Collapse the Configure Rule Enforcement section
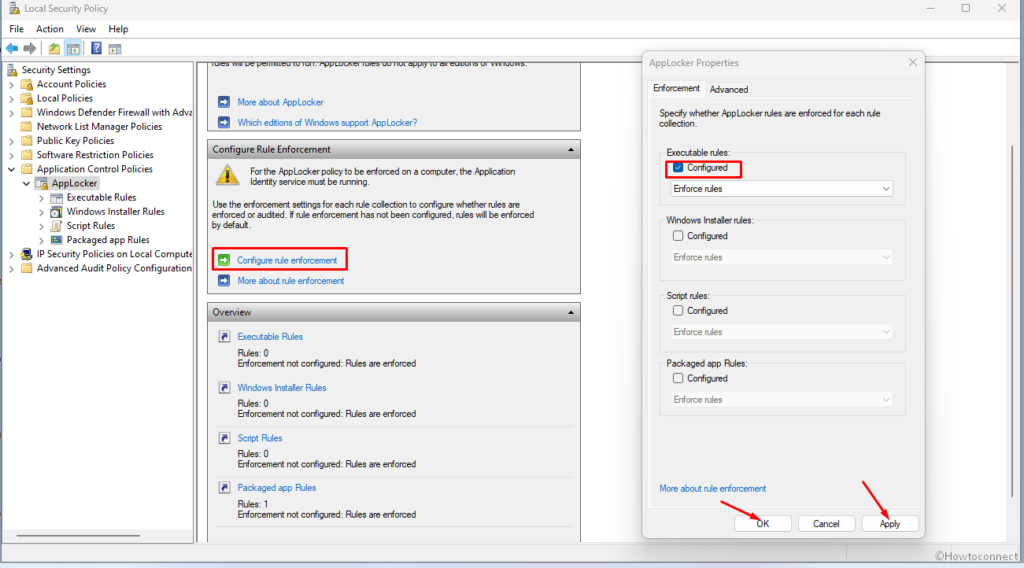The height and width of the screenshot is (568, 1024). tap(571, 150)
